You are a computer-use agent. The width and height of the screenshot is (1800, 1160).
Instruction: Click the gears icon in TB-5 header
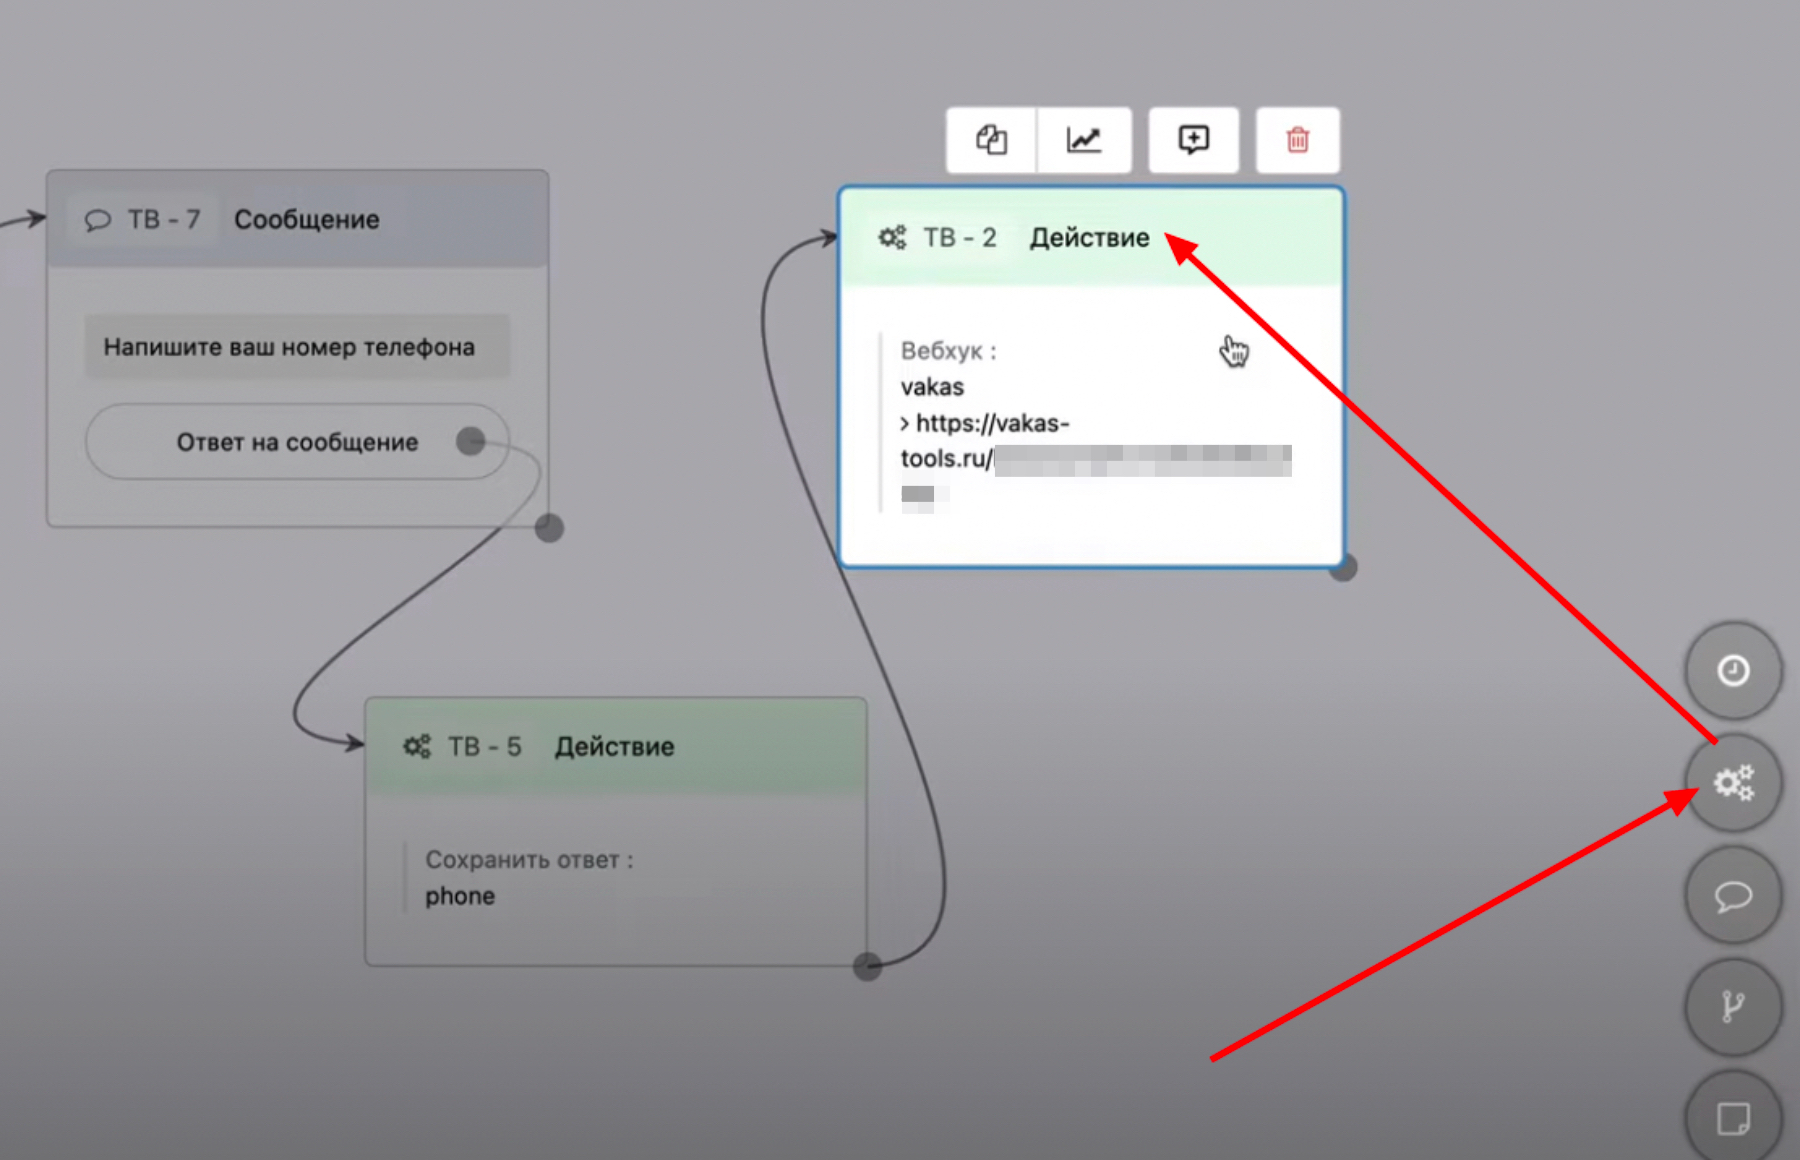[x=417, y=747]
